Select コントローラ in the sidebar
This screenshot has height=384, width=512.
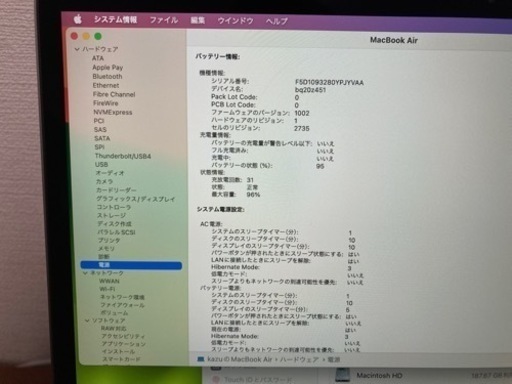(114, 207)
